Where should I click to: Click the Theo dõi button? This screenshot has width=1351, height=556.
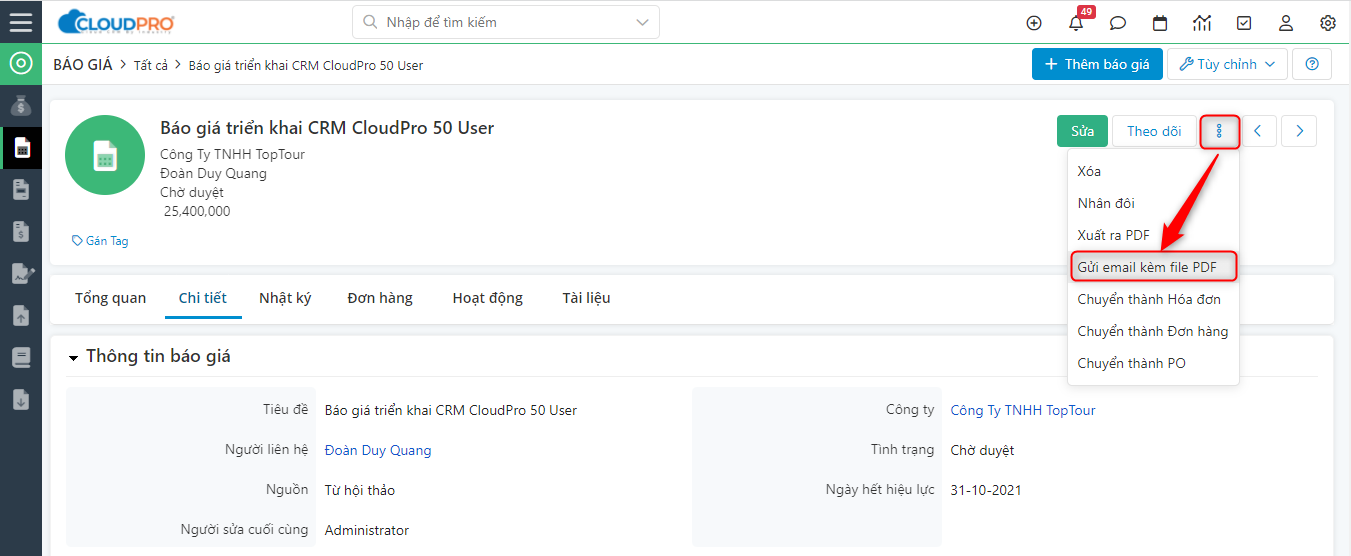coord(1154,131)
